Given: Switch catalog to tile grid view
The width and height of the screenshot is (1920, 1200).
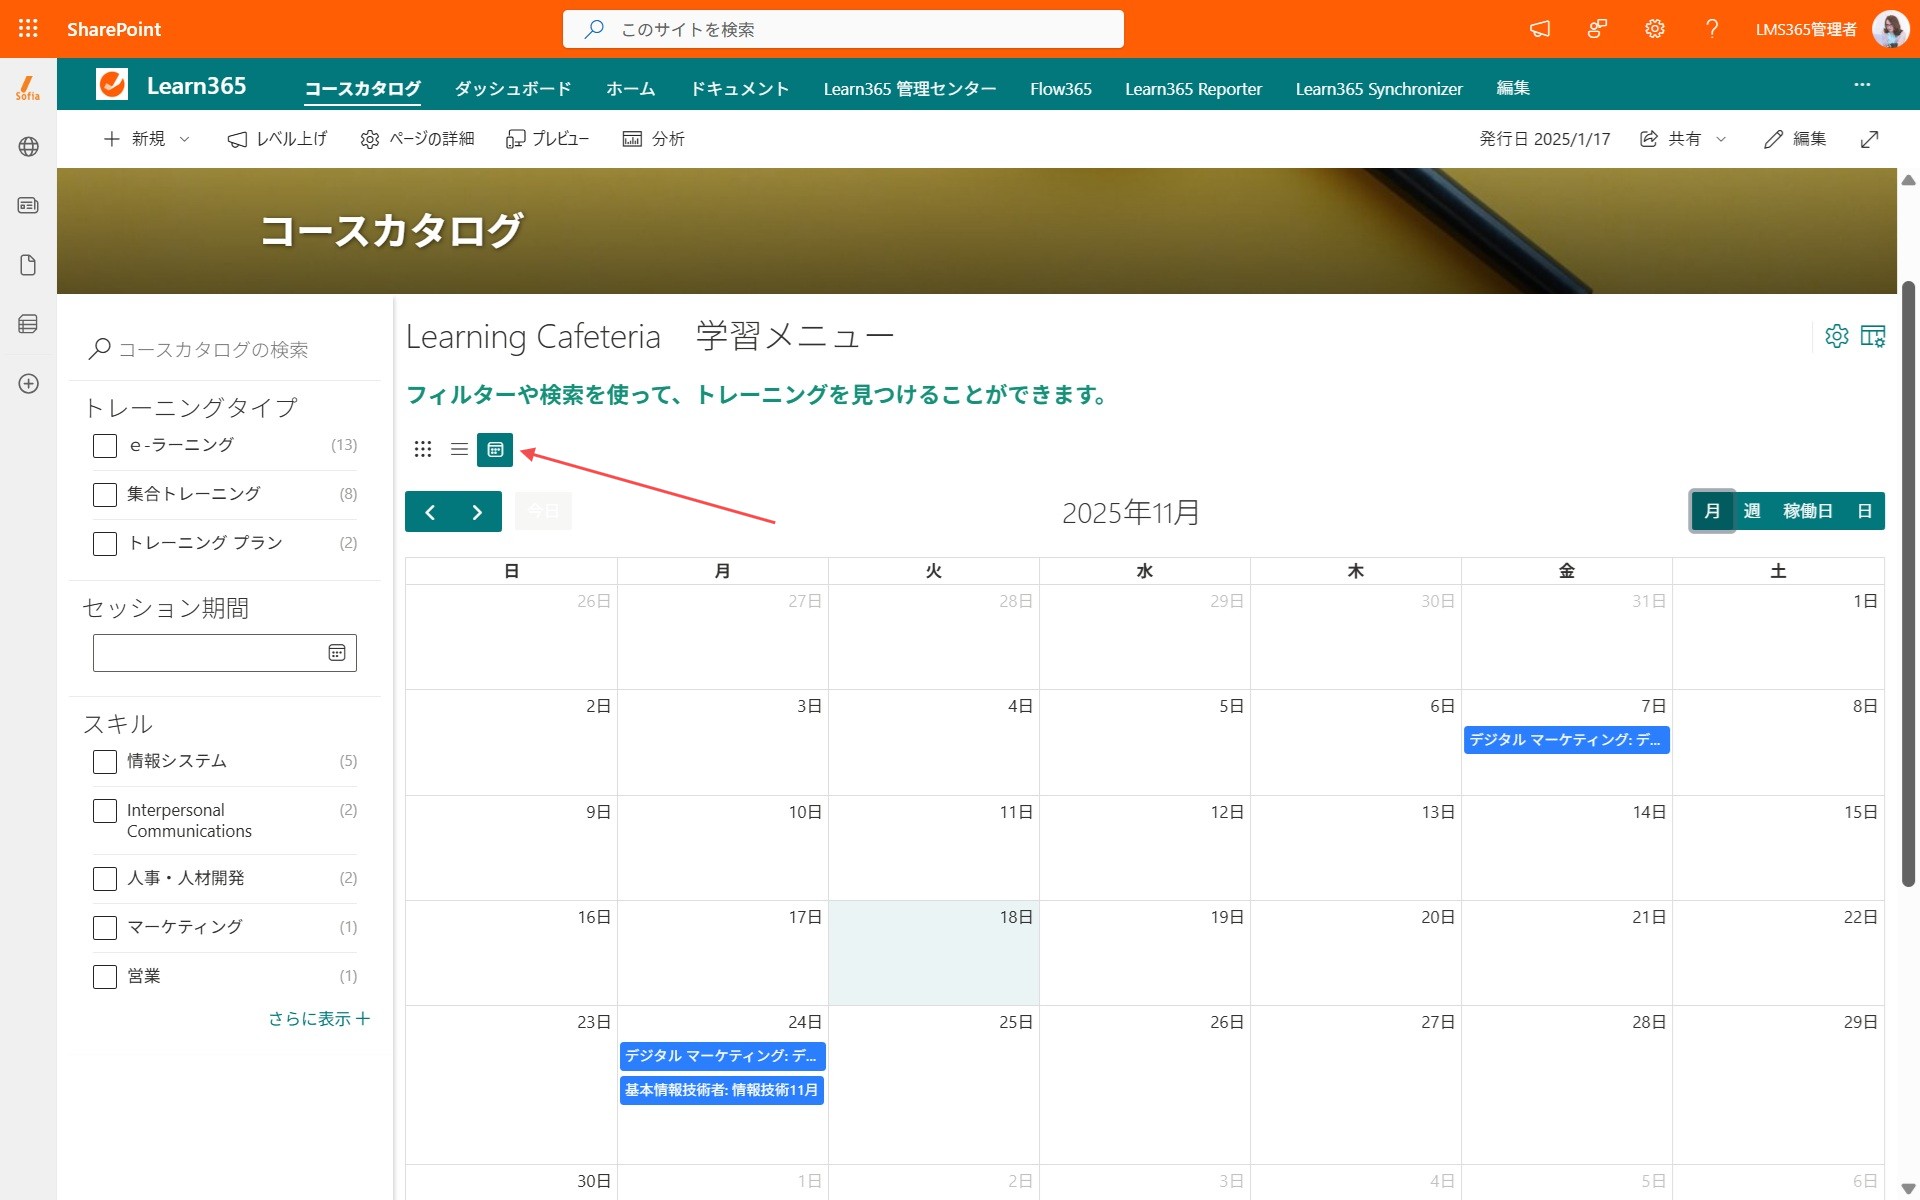Looking at the screenshot, I should pyautogui.click(x=423, y=450).
